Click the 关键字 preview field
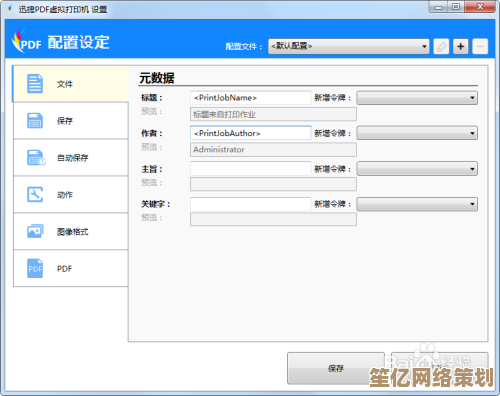 pyautogui.click(x=273, y=219)
